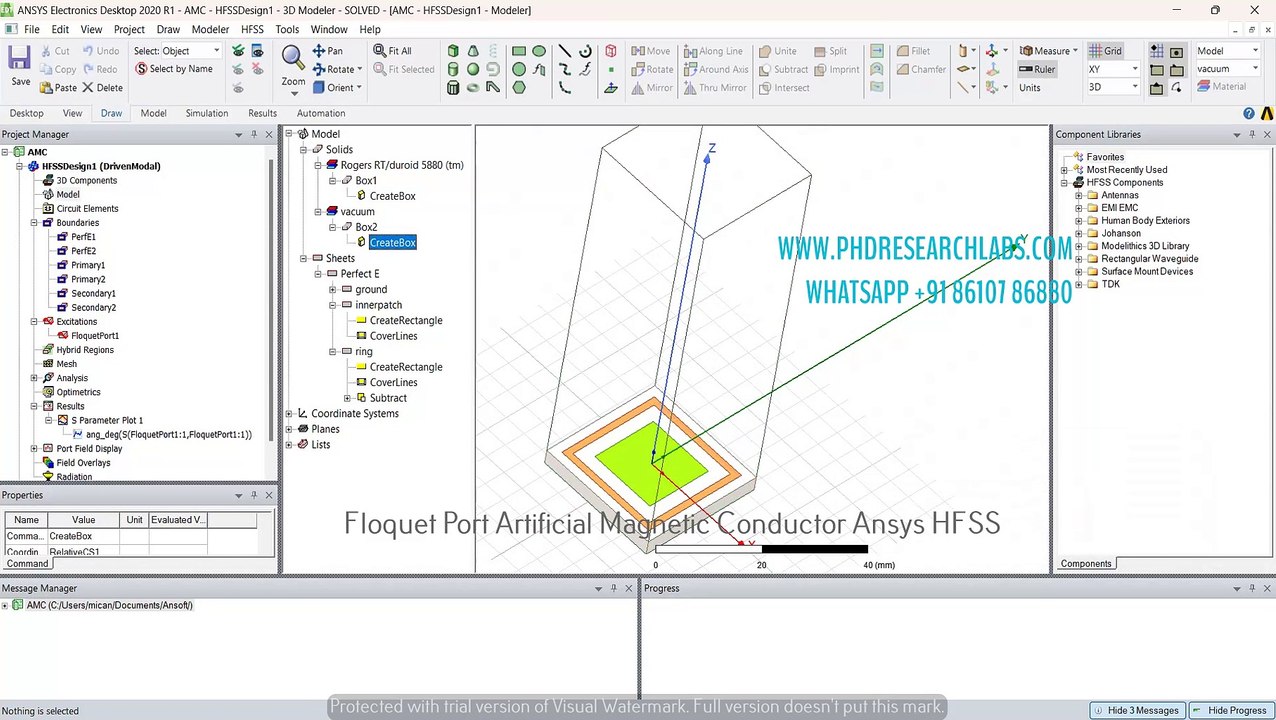Open the Modeler menu
The height and width of the screenshot is (720, 1276).
210,30
